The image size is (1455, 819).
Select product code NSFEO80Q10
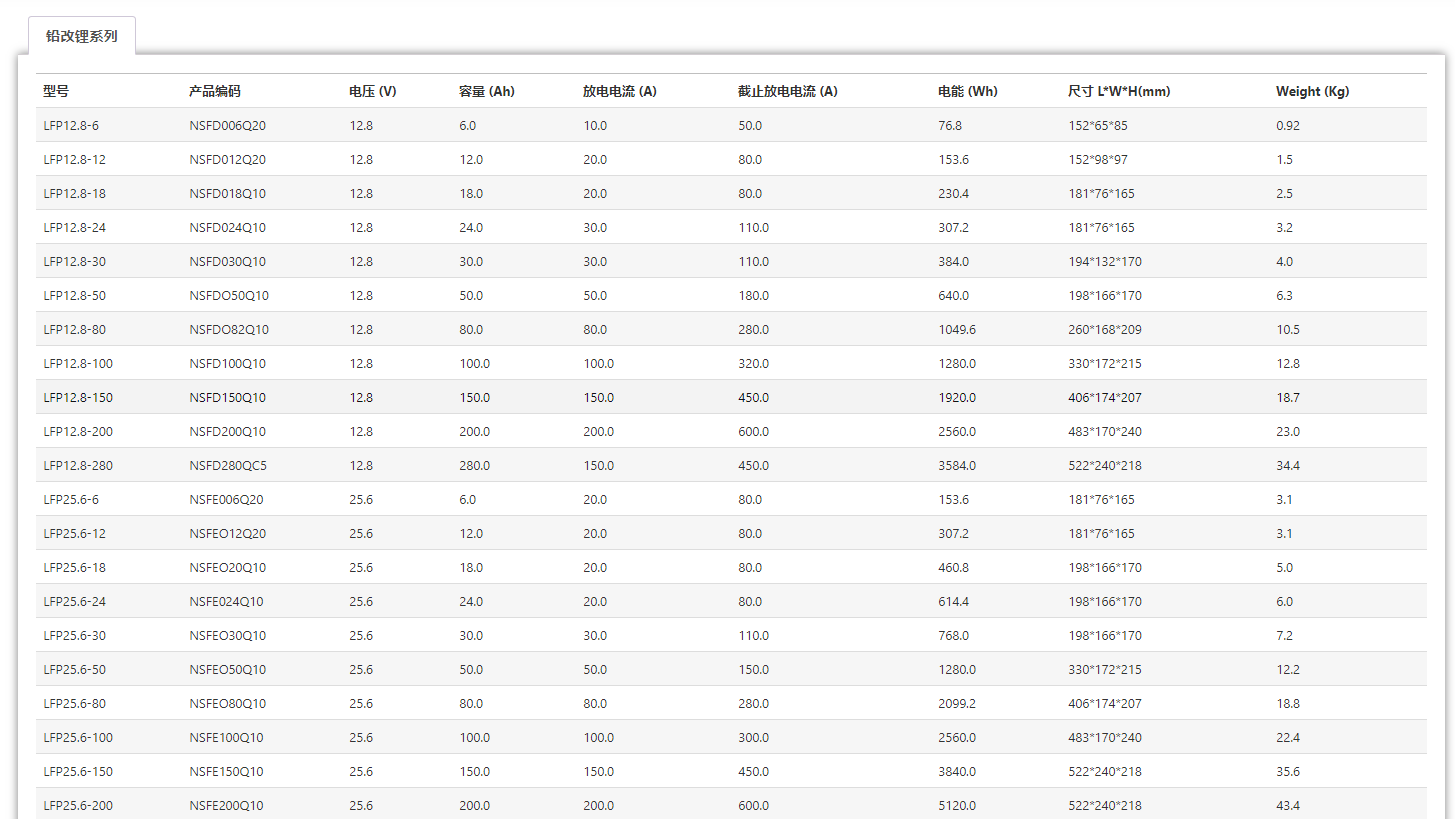(227, 703)
